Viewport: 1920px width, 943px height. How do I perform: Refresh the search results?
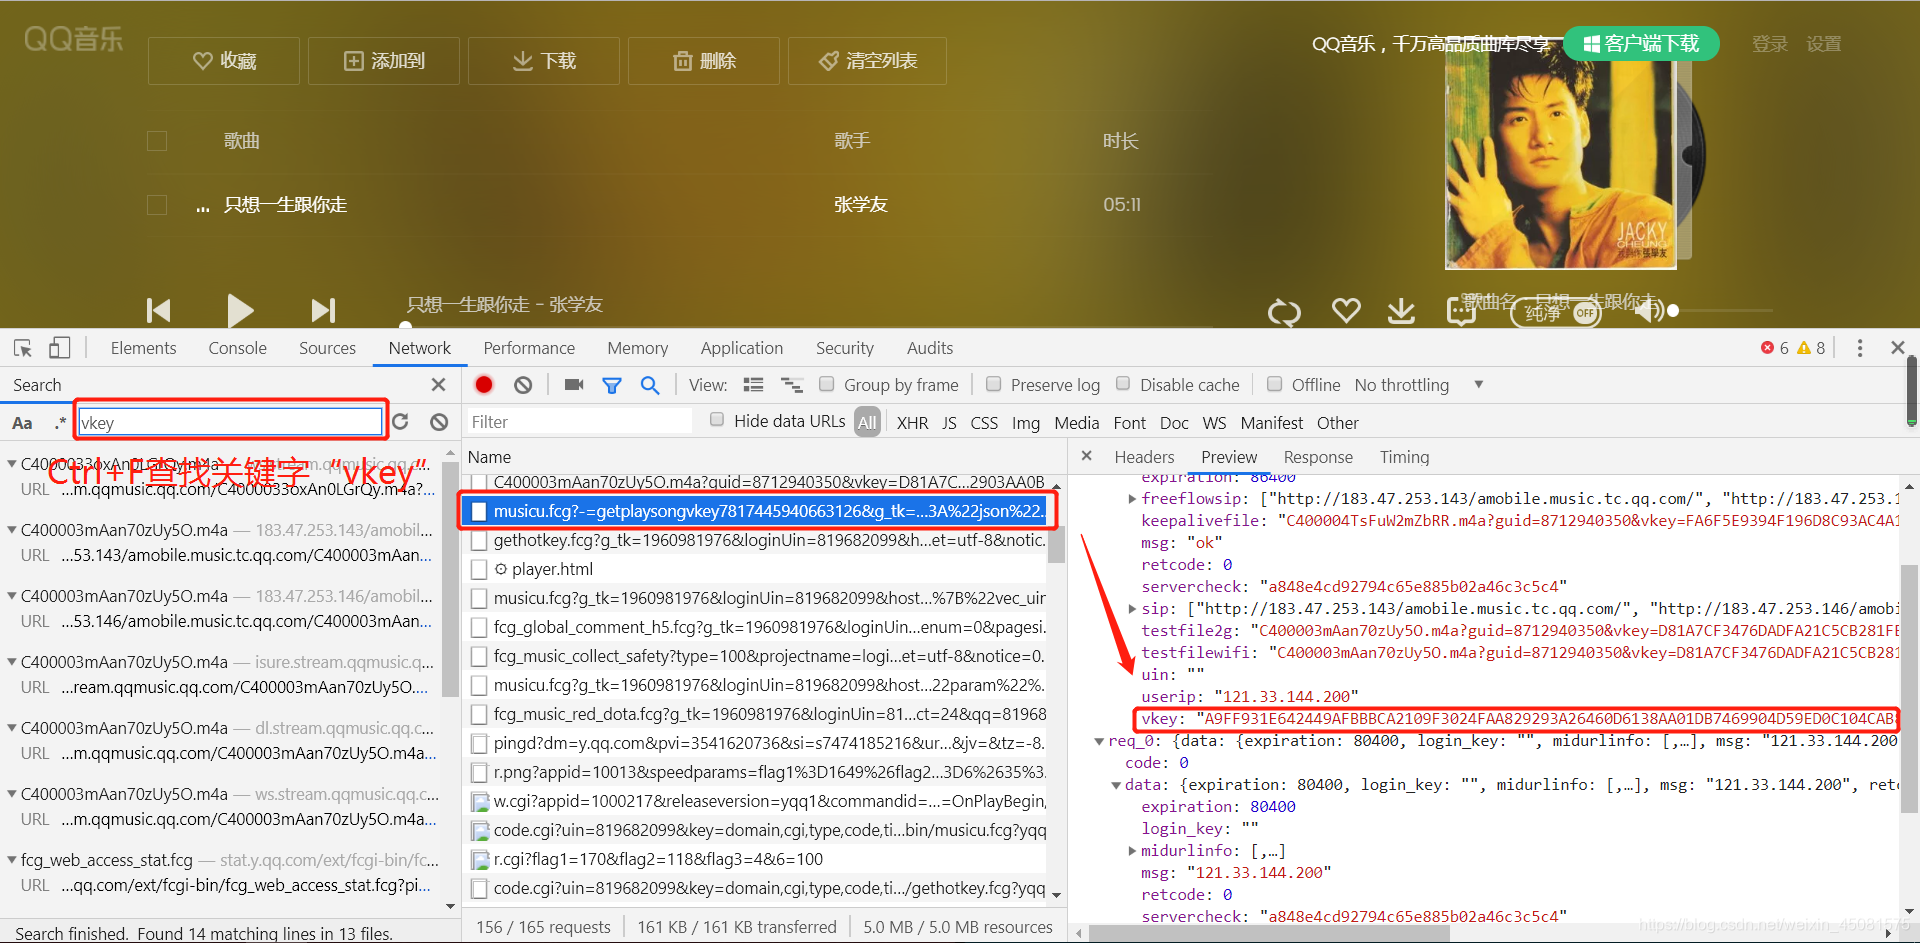coord(401,422)
